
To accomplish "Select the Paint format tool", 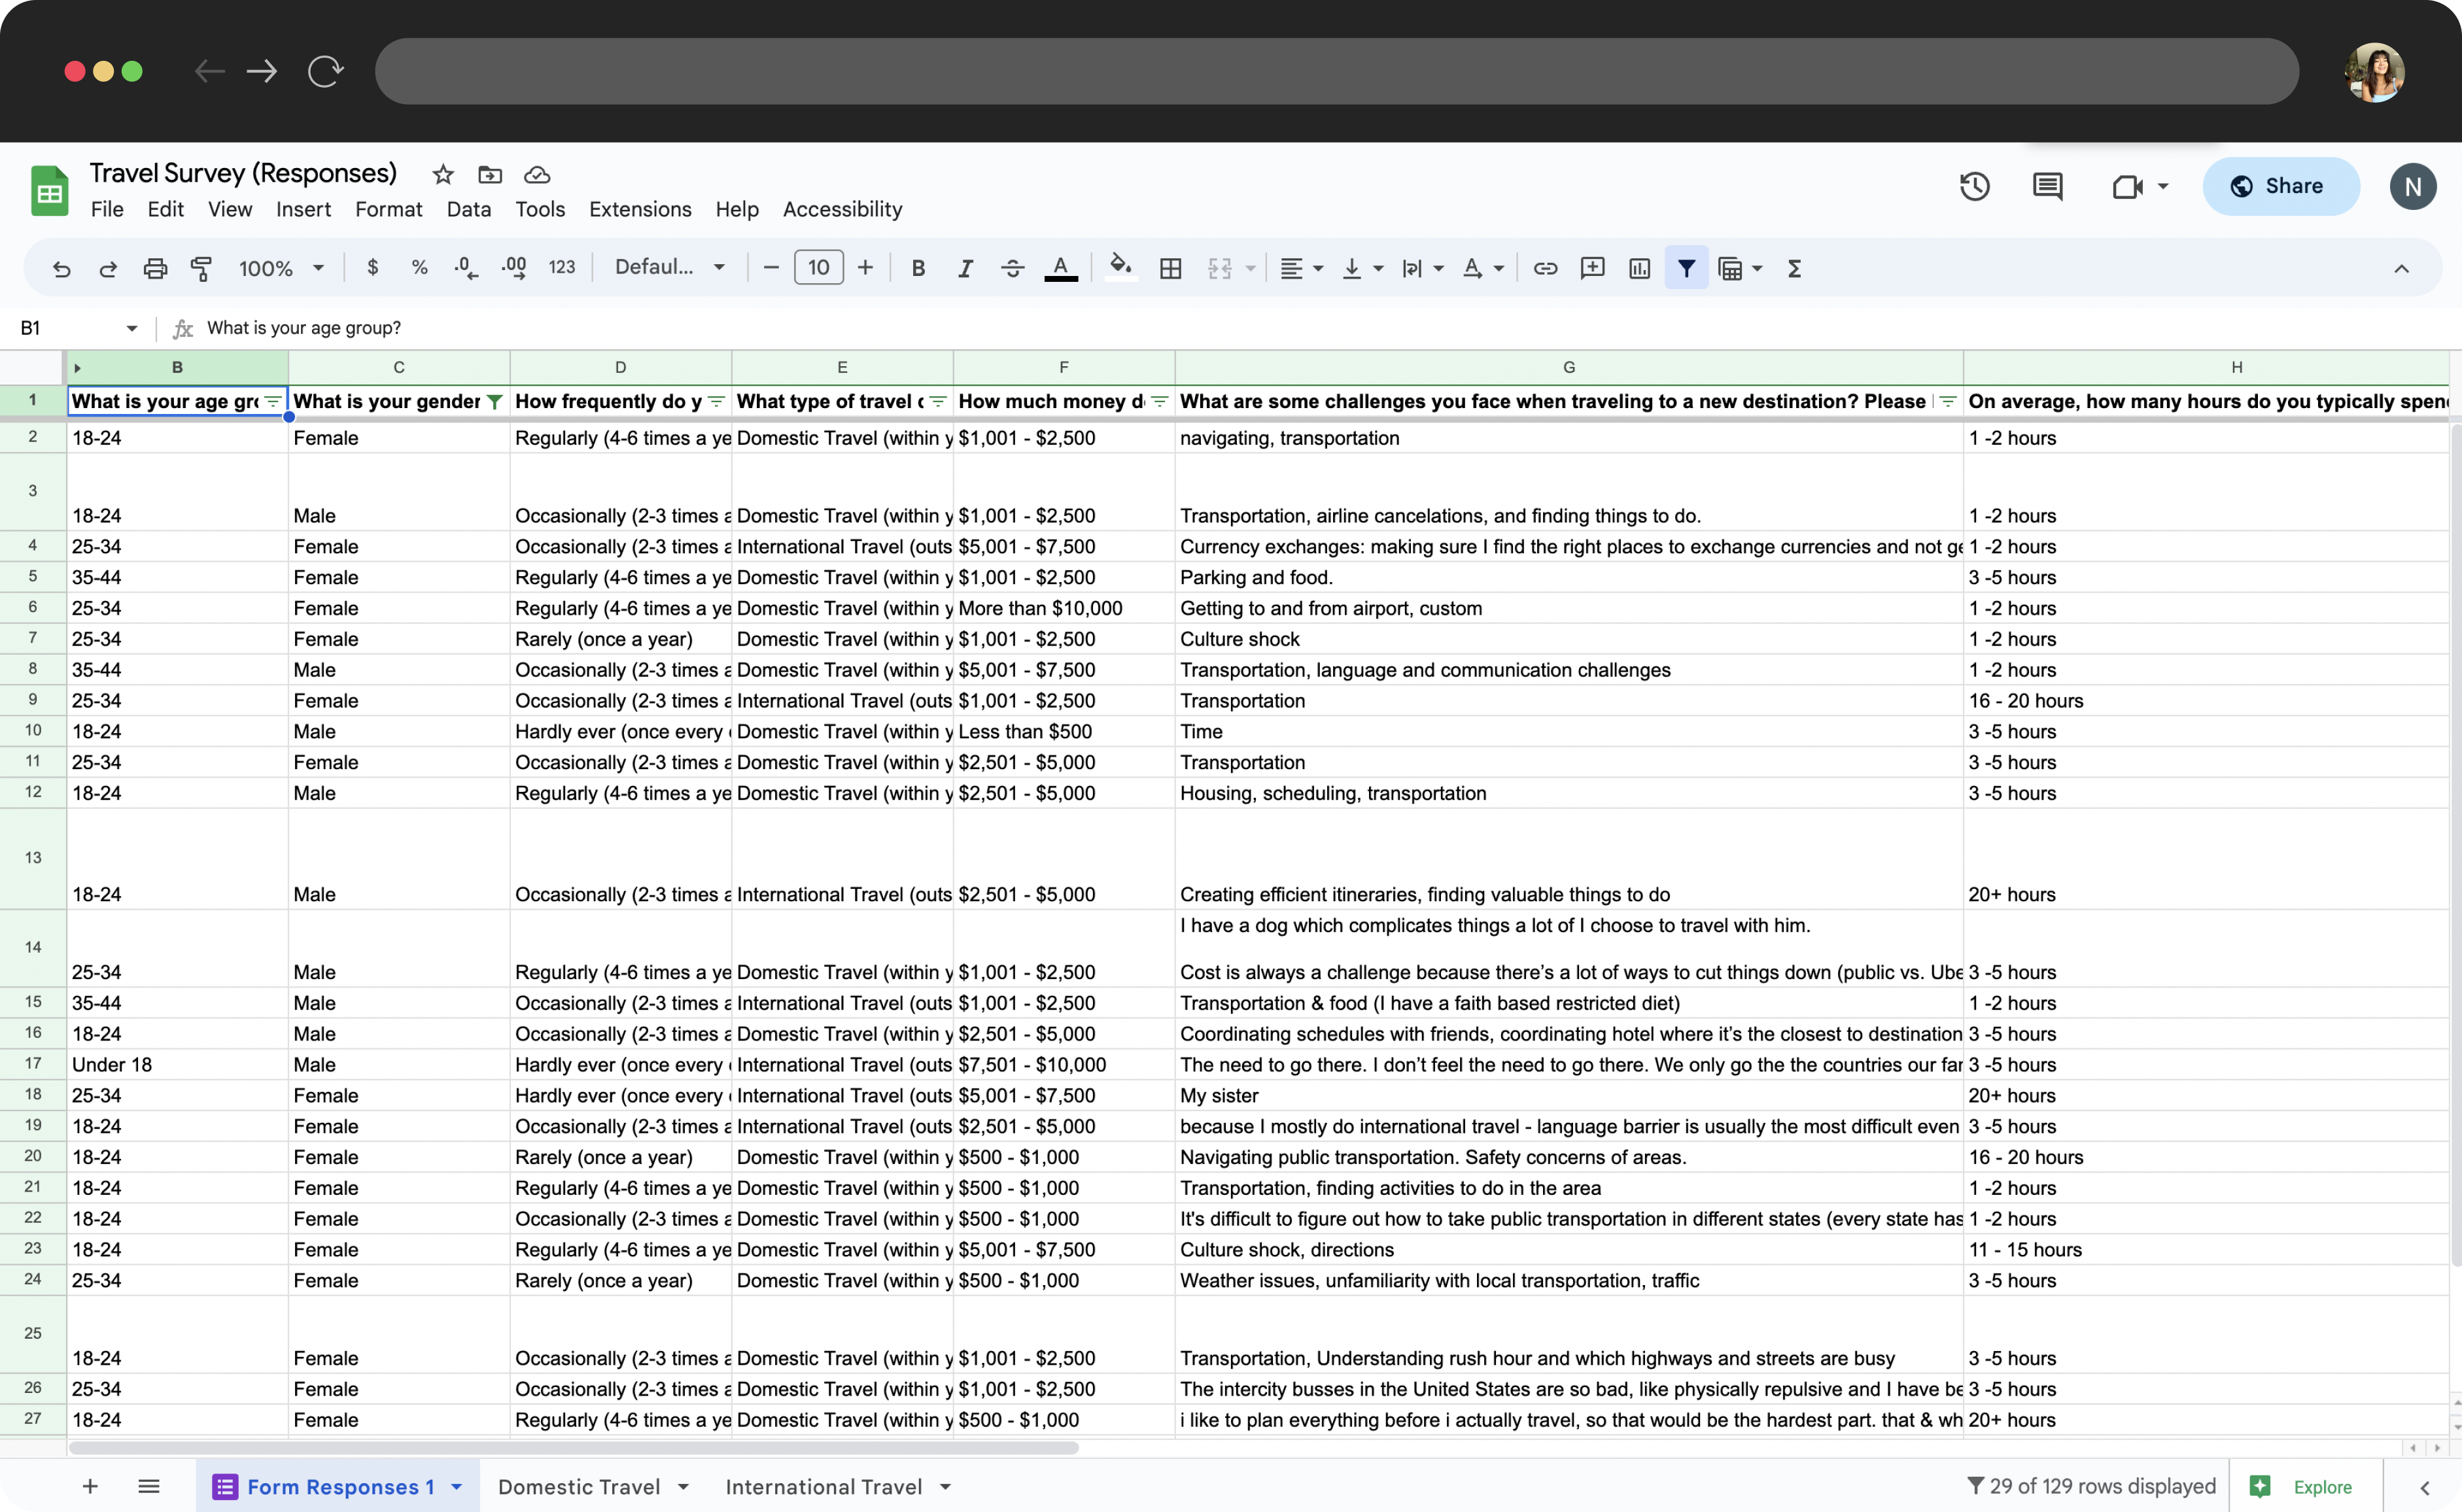I will 201,268.
